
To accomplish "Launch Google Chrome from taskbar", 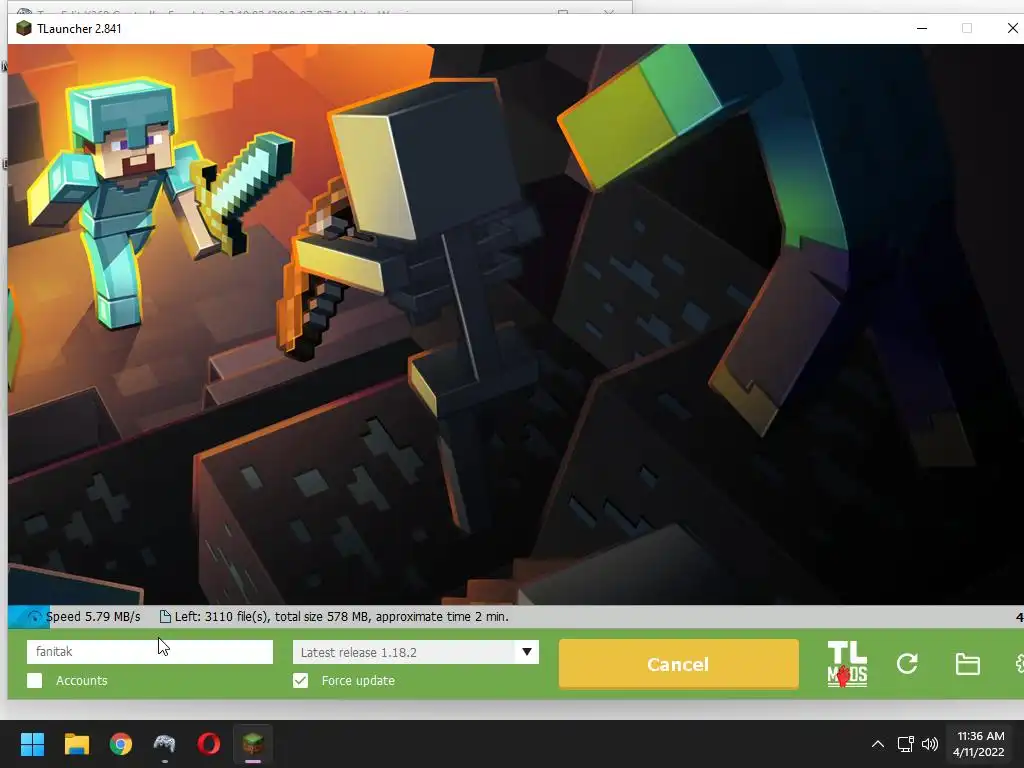I will point(121,744).
